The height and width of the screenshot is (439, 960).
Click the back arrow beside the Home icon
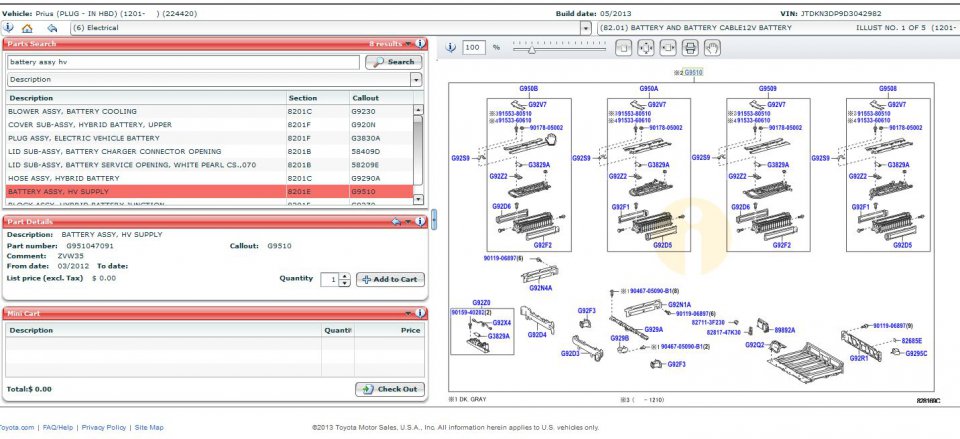52,28
